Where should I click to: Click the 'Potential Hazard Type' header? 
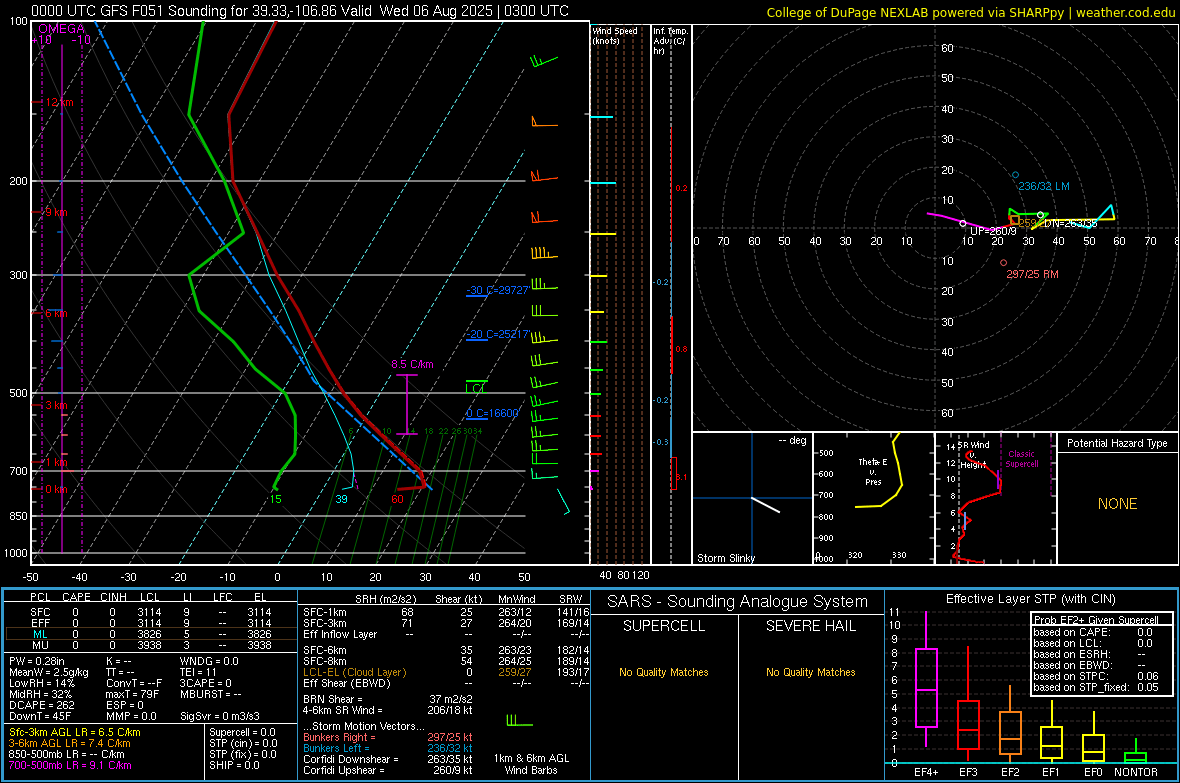point(1117,443)
